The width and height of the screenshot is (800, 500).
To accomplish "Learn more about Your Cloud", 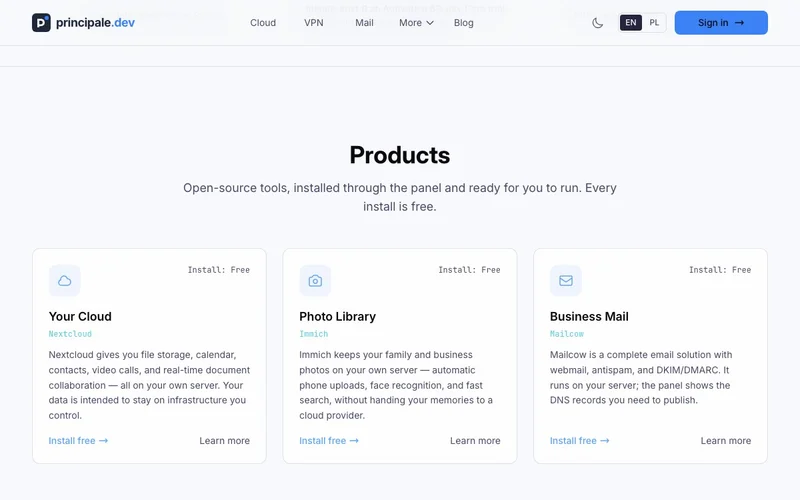I will (x=224, y=441).
